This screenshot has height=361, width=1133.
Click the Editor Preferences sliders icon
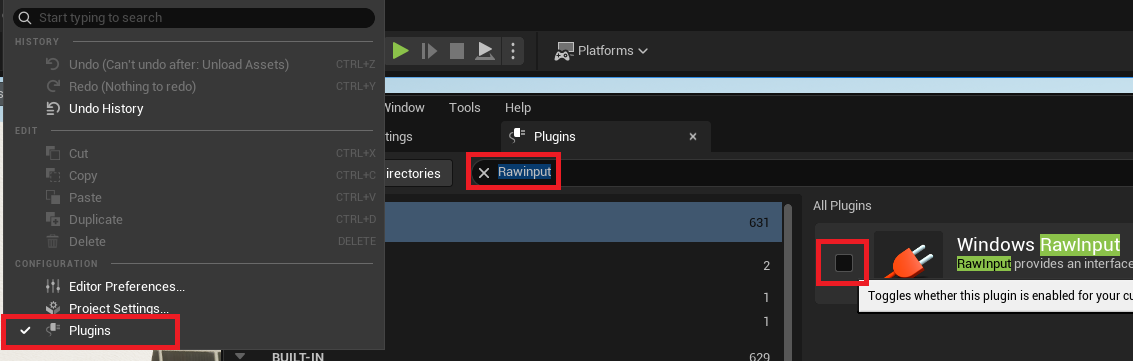[52, 287]
